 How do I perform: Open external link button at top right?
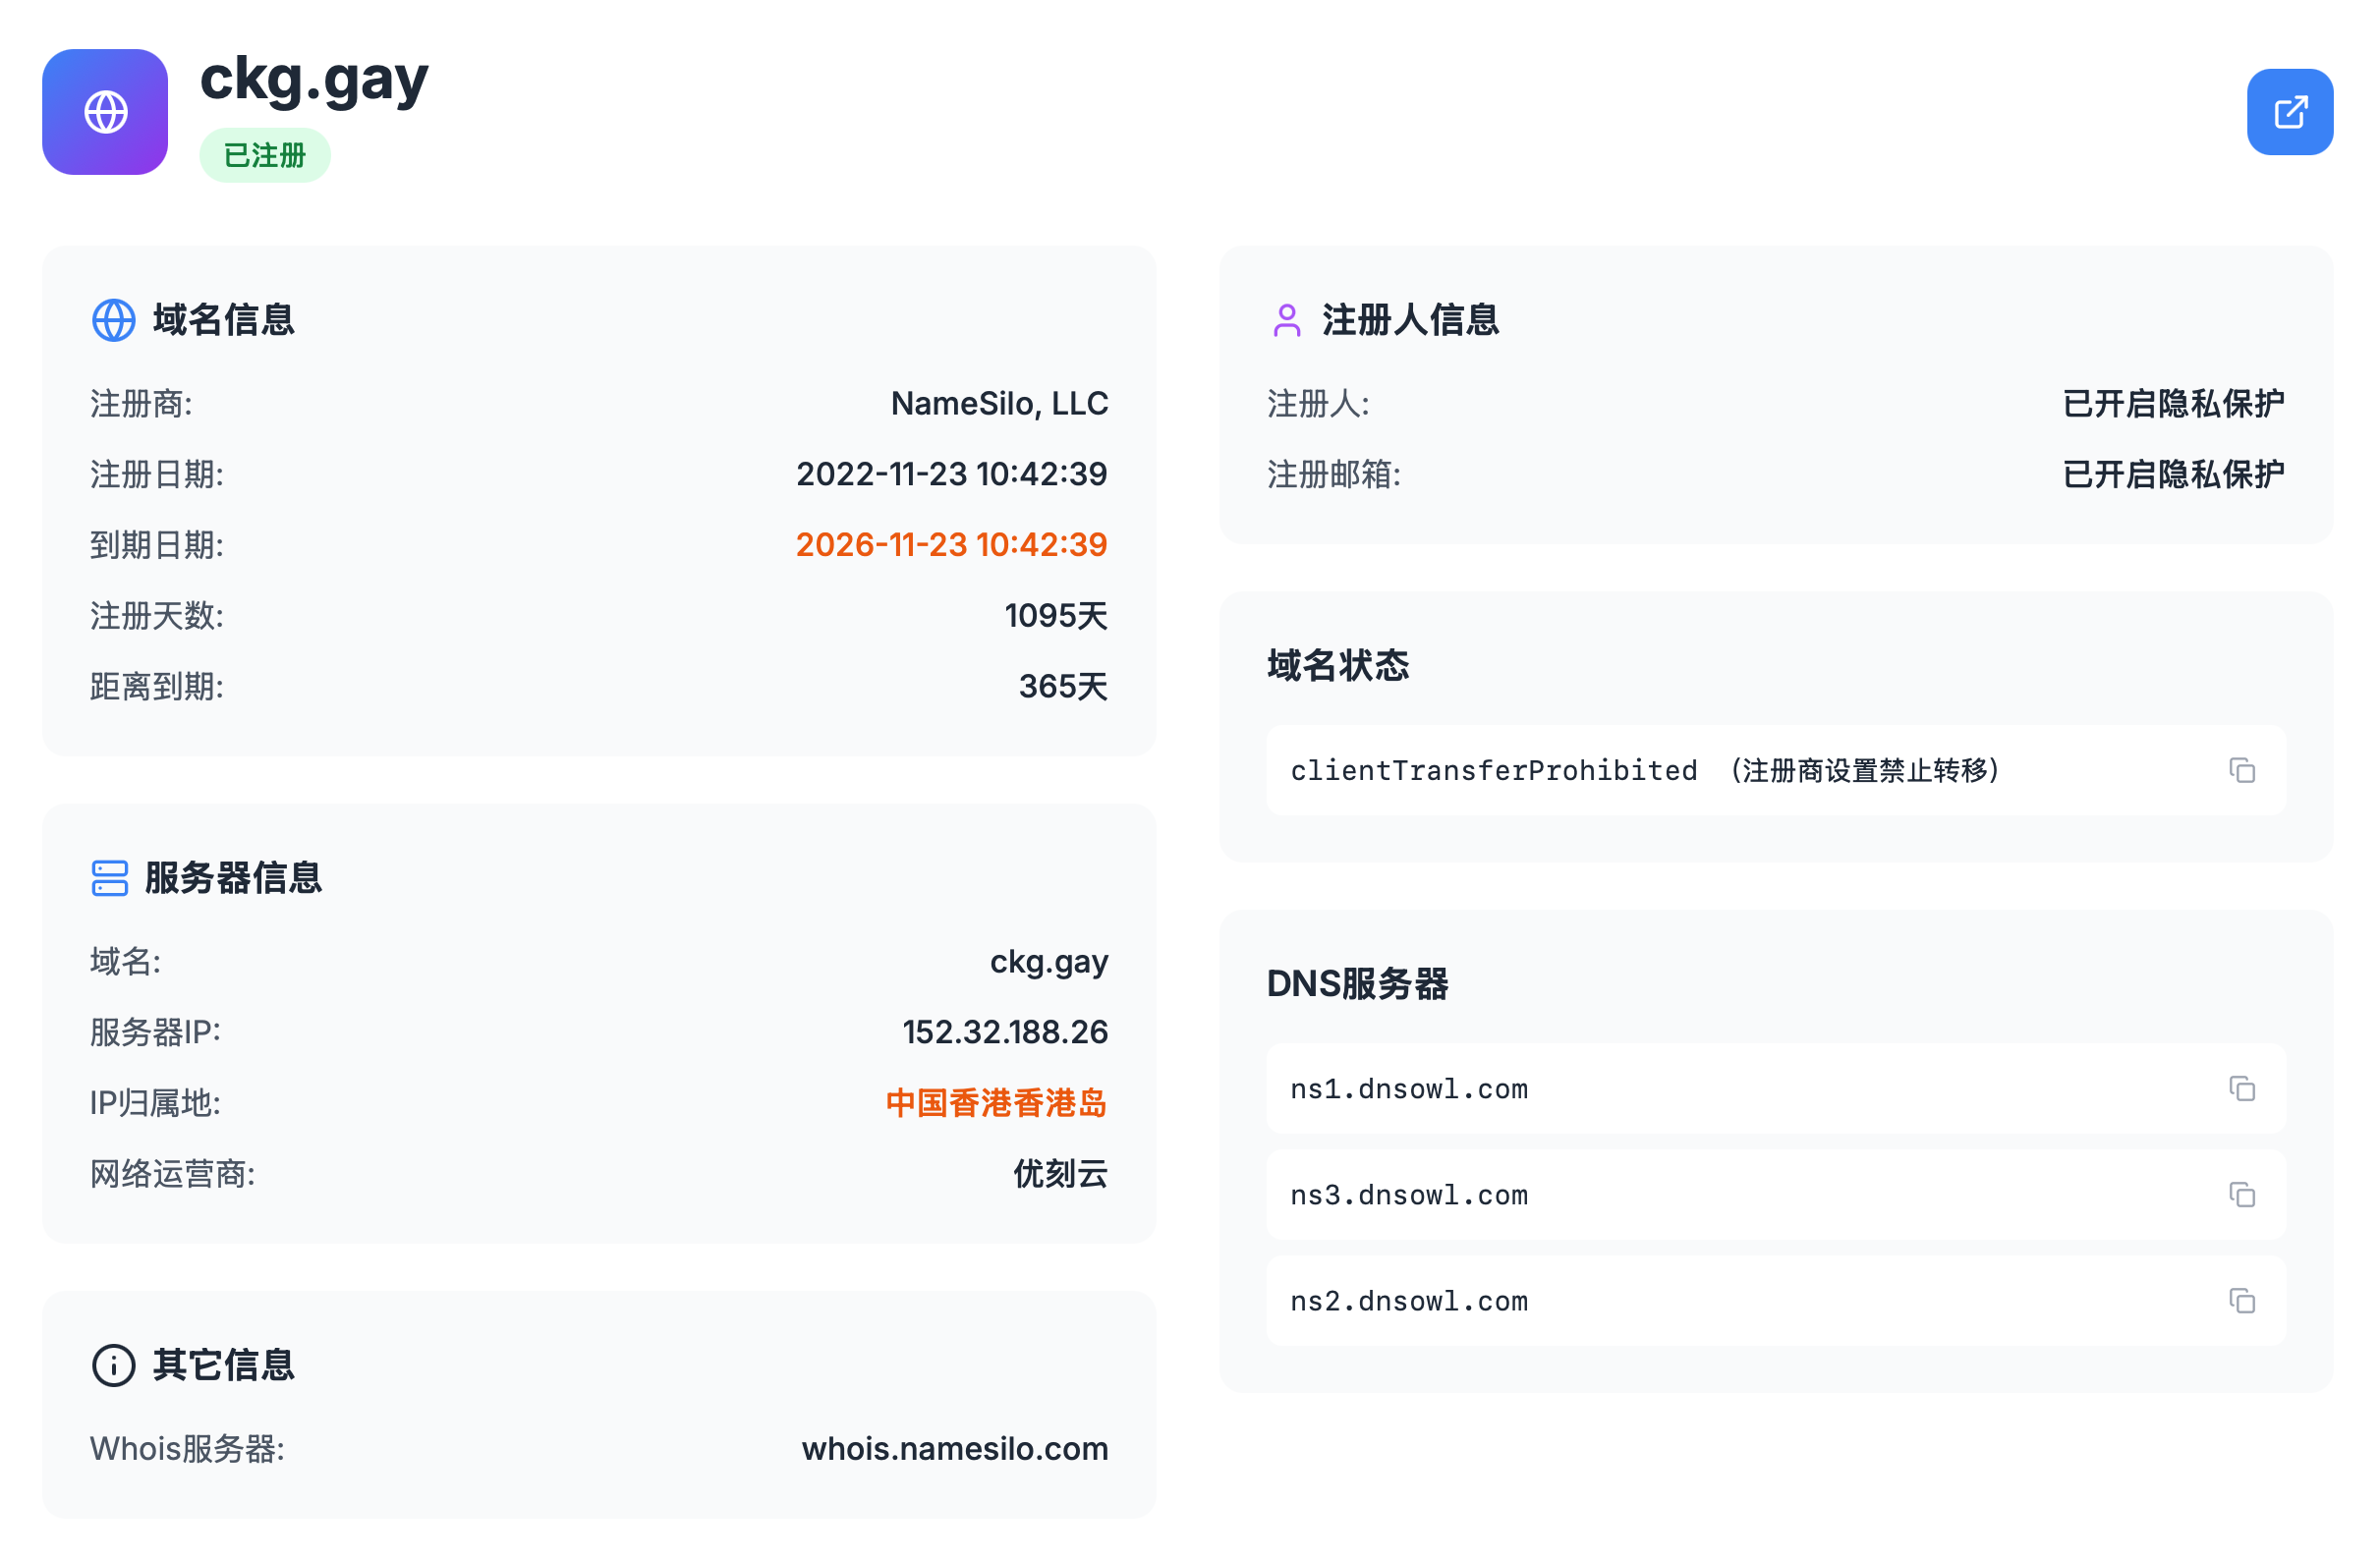point(2289,112)
